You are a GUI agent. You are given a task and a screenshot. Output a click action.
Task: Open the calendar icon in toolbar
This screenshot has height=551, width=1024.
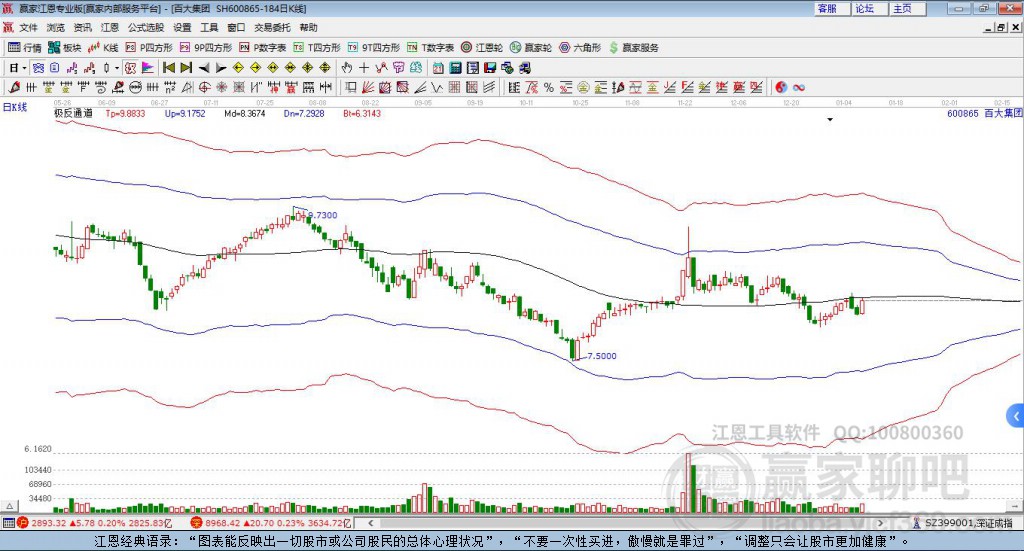tap(438, 68)
